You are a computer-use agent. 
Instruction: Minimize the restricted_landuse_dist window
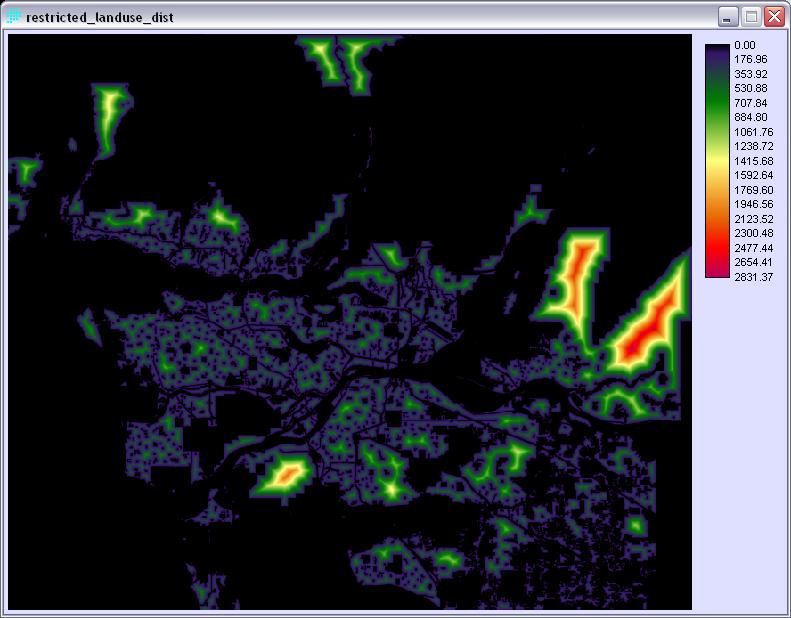pos(728,17)
